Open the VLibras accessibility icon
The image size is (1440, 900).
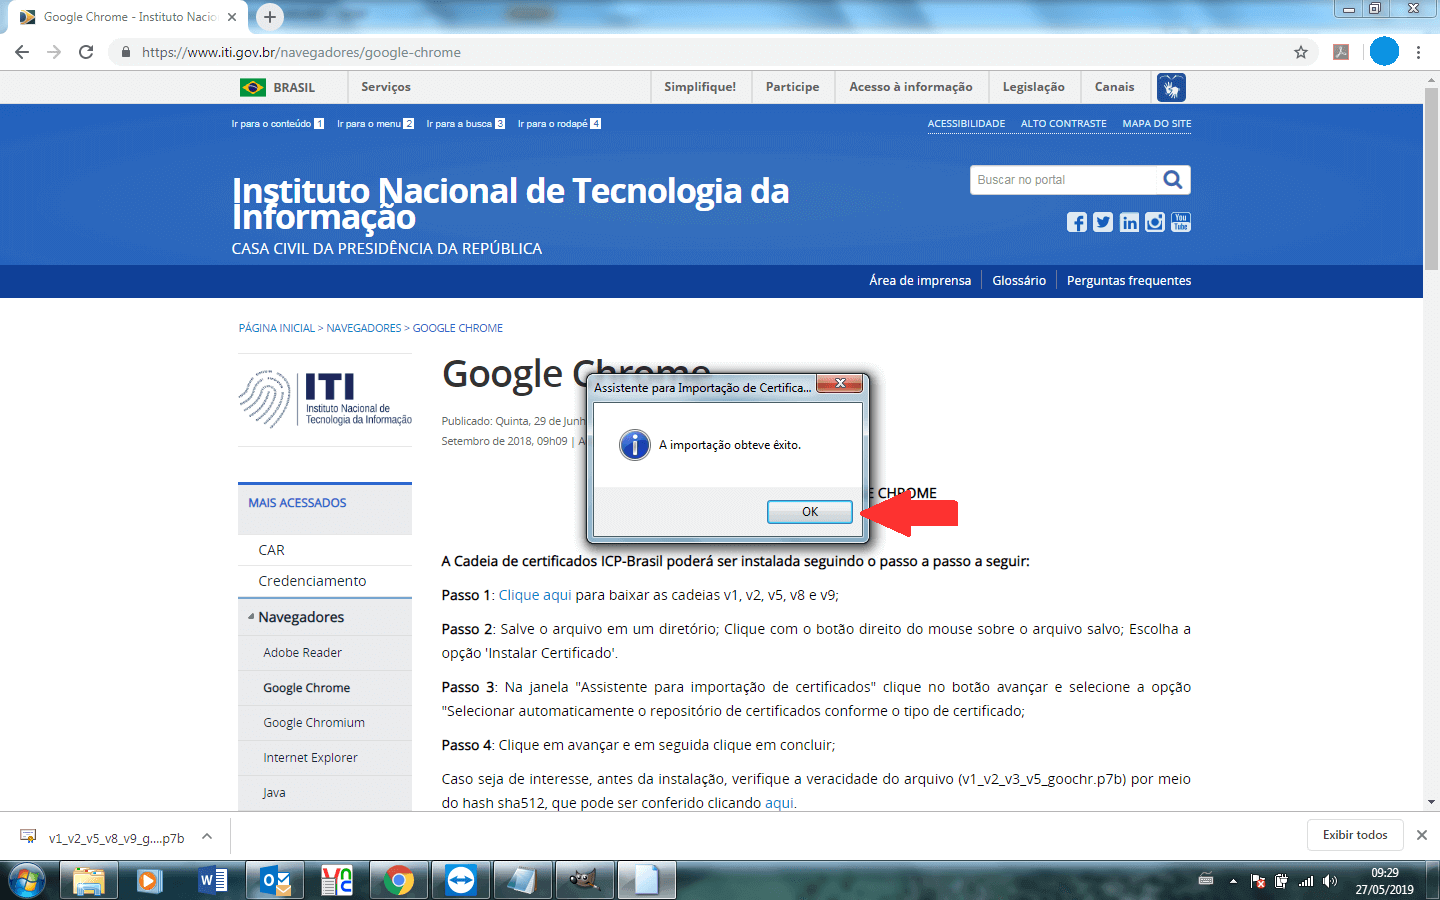click(1171, 87)
